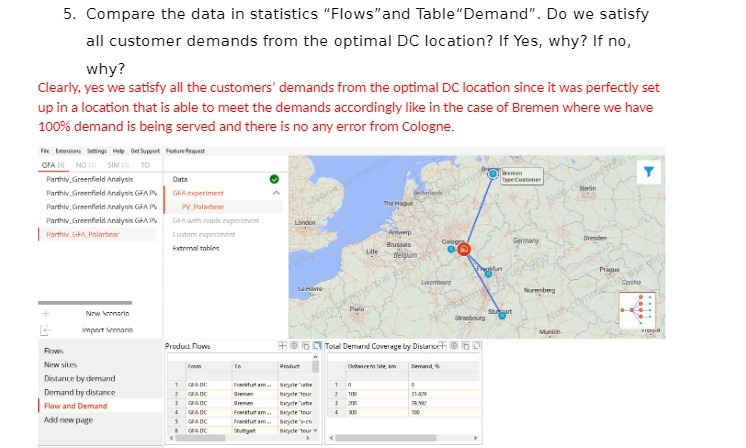
Task: Open the New sites statistics page
Action: coord(60,364)
